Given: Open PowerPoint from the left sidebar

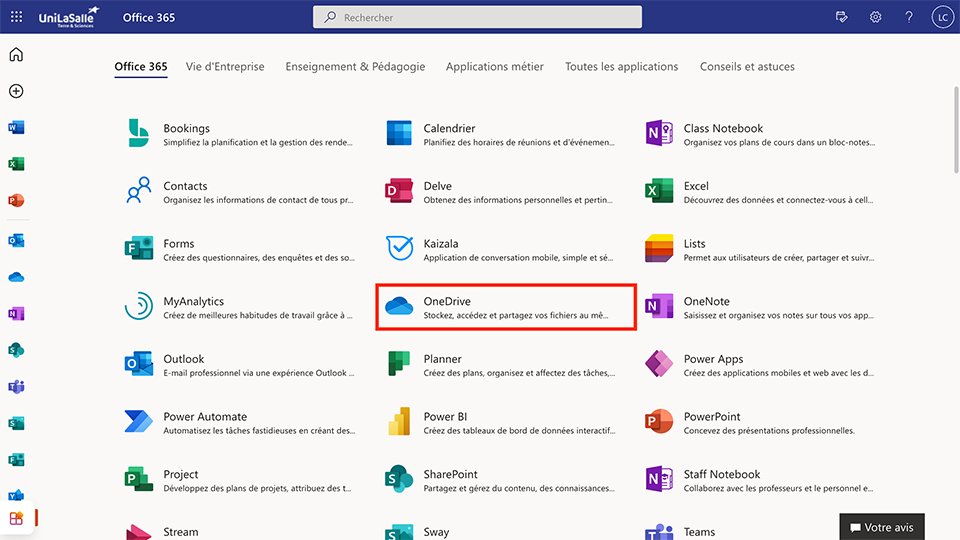Looking at the screenshot, I should click(x=17, y=200).
